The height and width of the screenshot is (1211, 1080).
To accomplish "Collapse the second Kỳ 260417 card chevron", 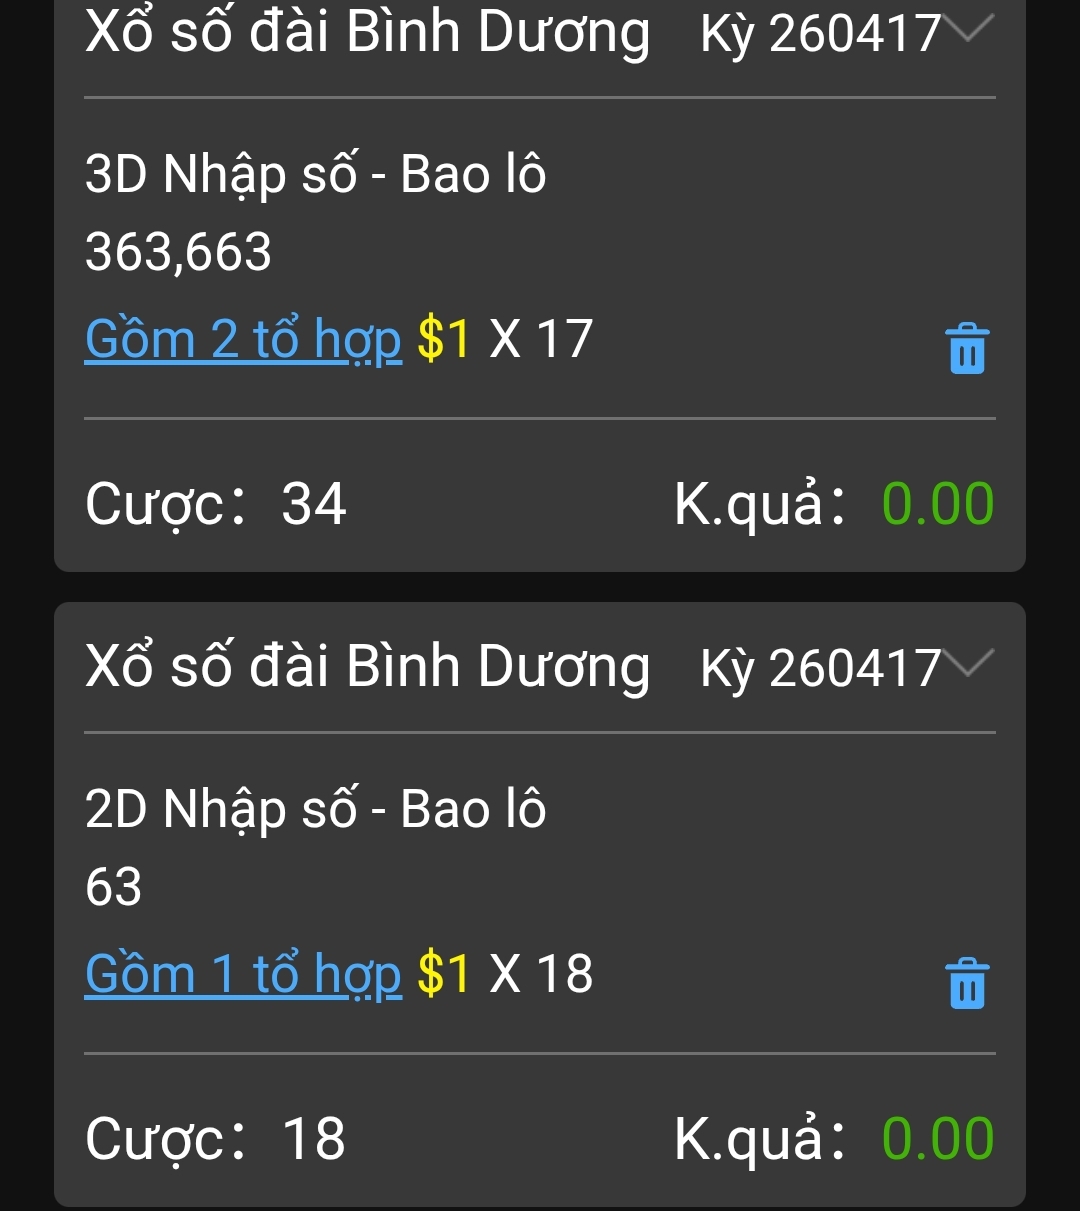I will click(968, 664).
